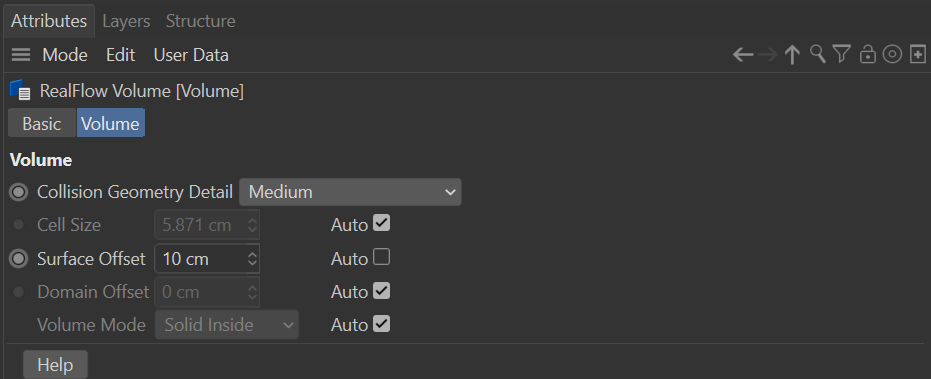Click the Surface Offset stepper arrows

tap(252, 259)
